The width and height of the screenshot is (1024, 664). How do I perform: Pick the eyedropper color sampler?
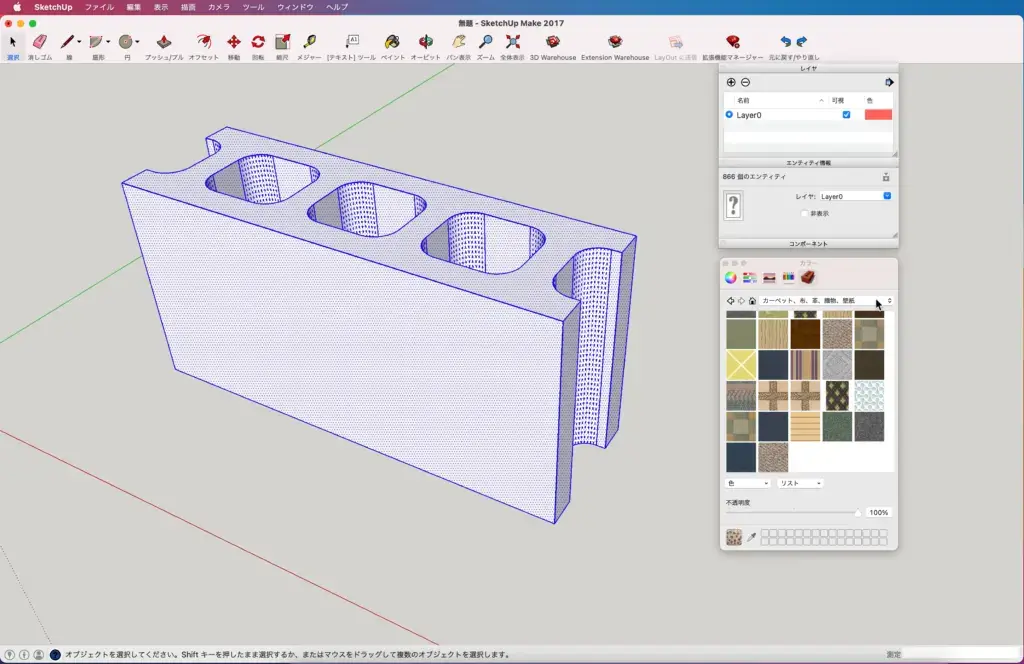752,537
